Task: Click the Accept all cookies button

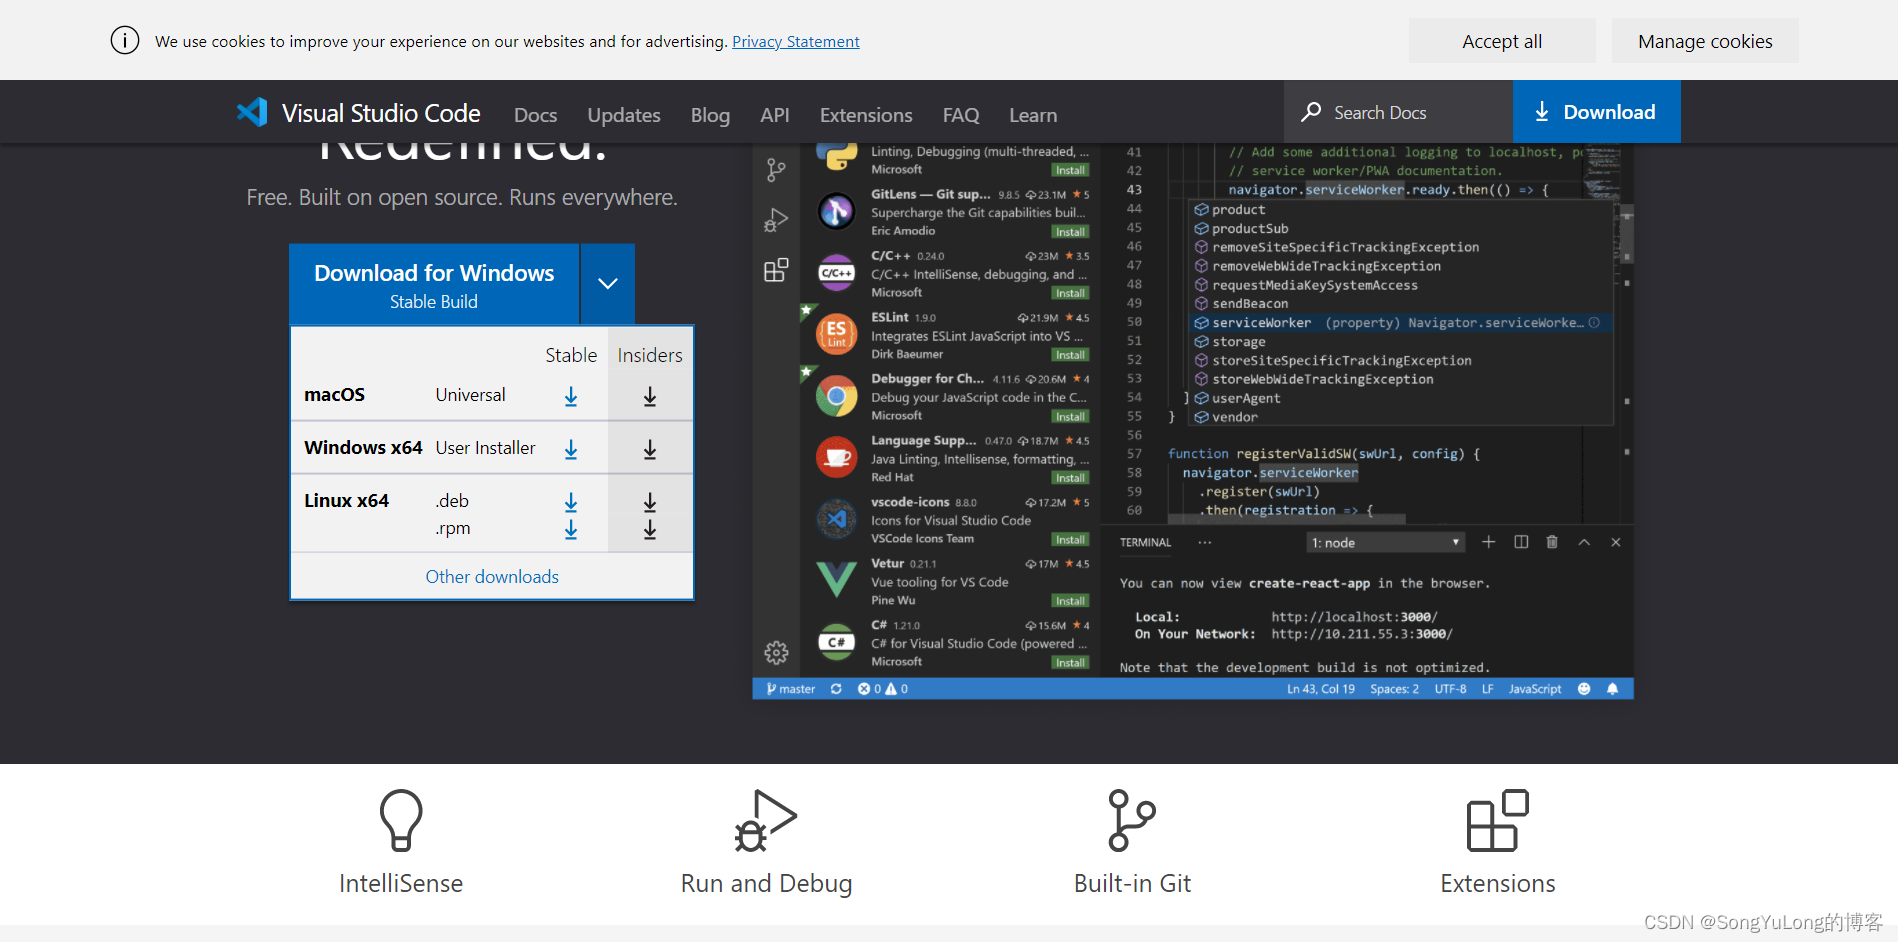Action: click(x=1502, y=41)
